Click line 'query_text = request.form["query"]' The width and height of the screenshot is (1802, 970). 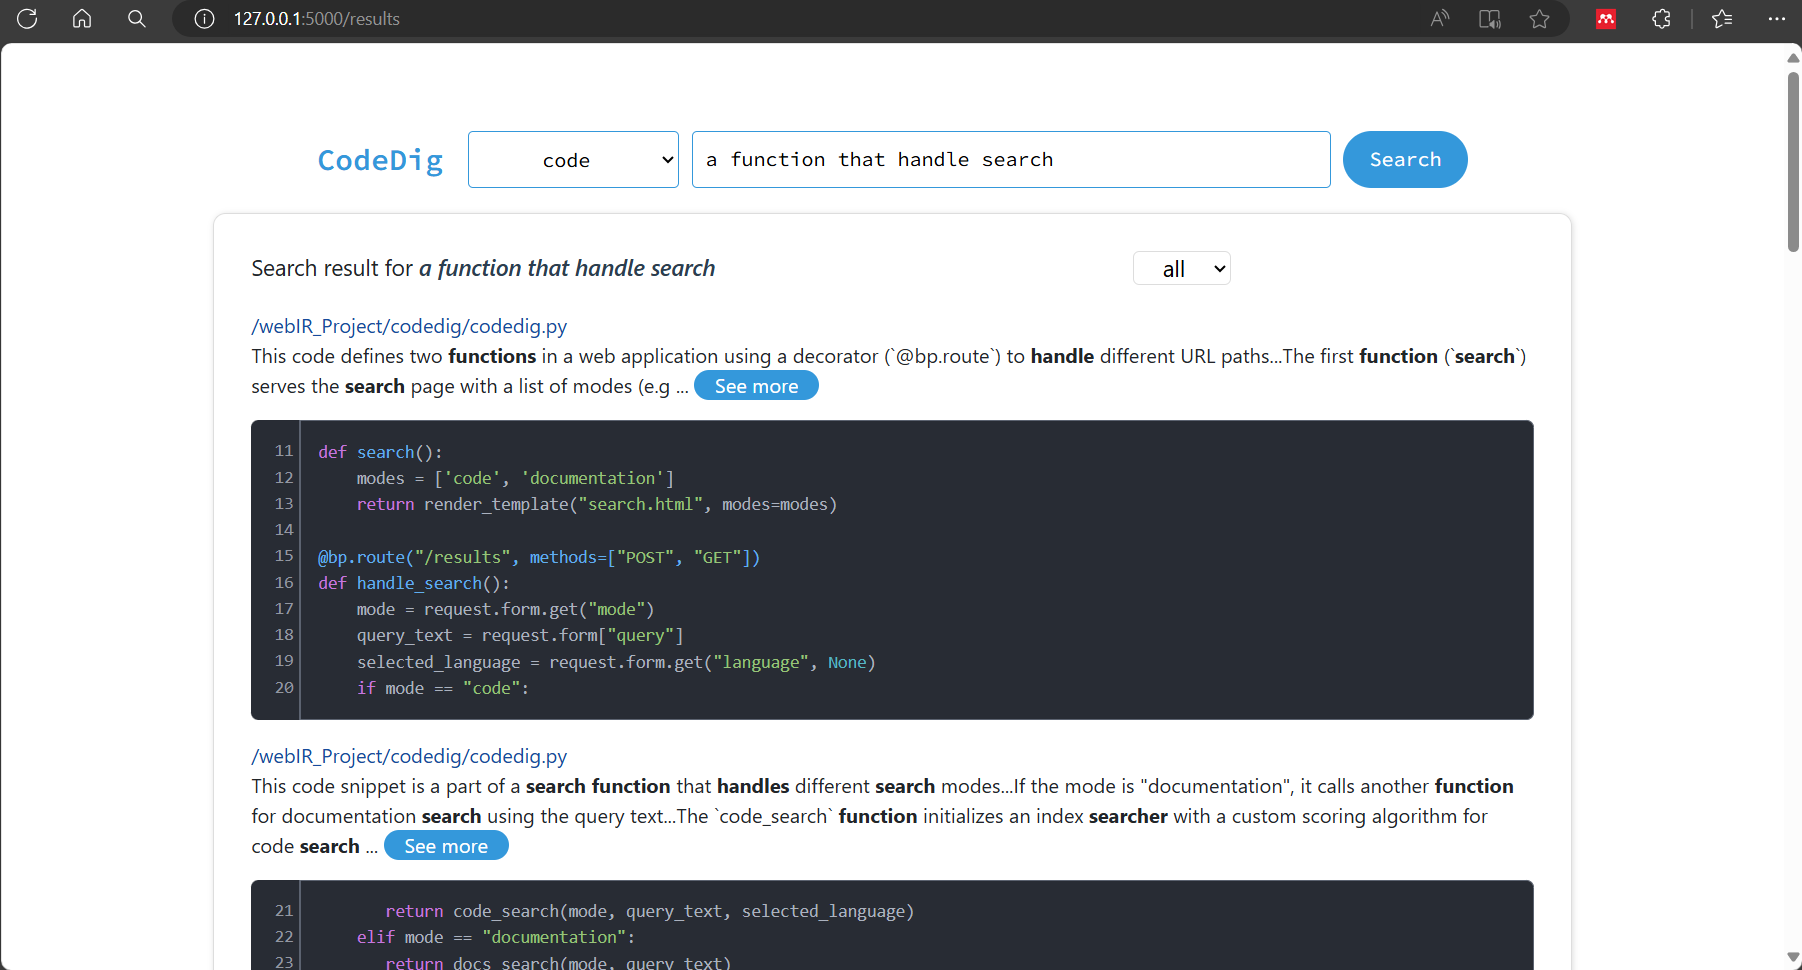pos(520,635)
